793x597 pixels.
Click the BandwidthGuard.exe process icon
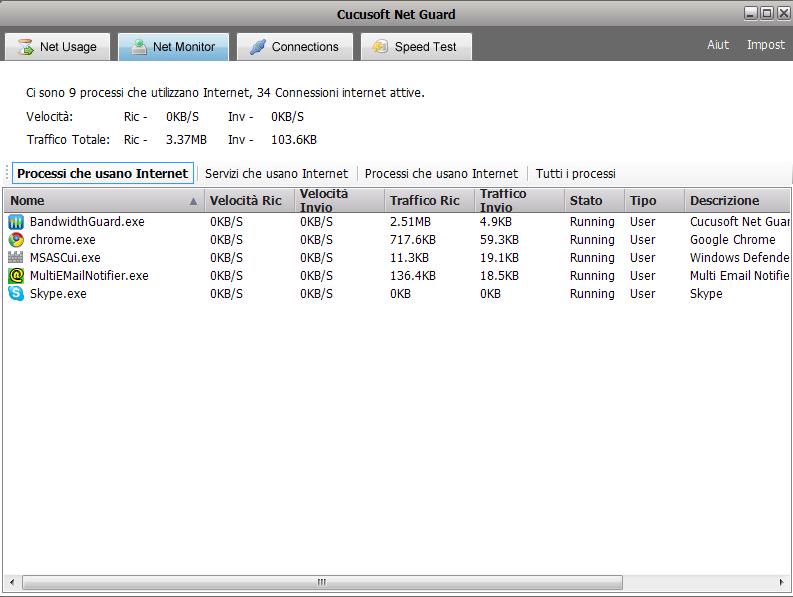(x=16, y=222)
